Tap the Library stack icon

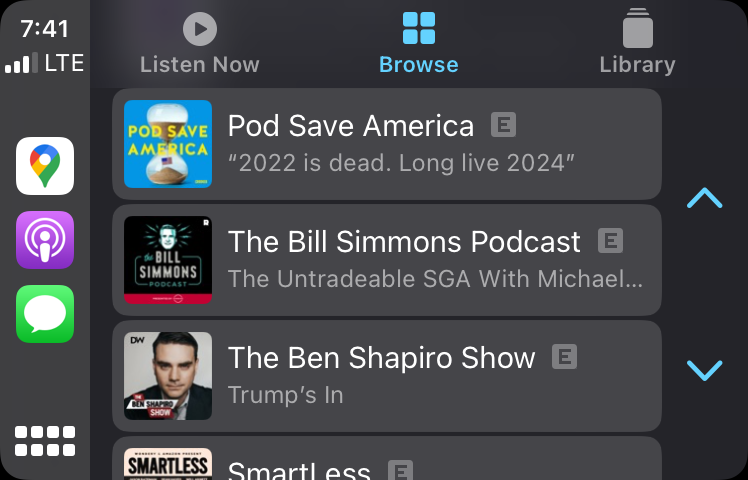pos(637,28)
